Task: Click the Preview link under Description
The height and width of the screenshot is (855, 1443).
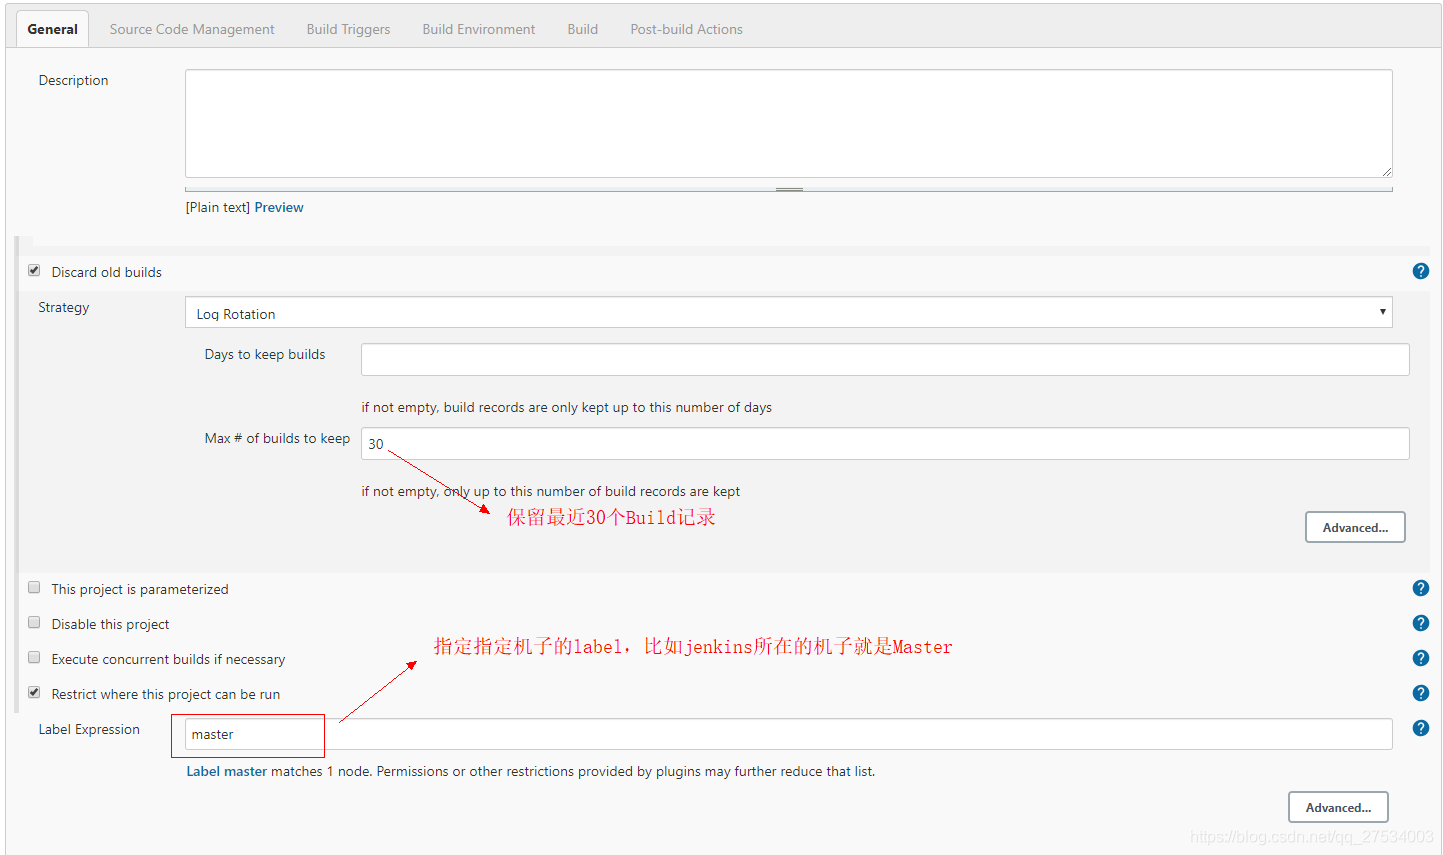Action: point(278,207)
